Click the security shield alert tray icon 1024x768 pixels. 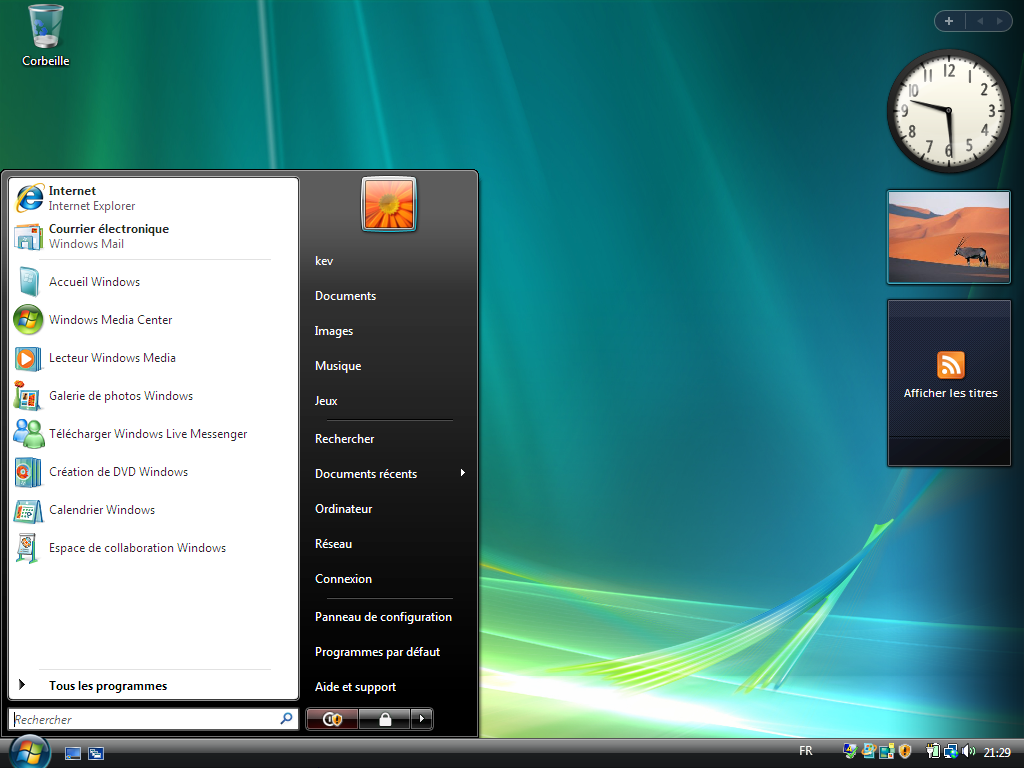(904, 751)
